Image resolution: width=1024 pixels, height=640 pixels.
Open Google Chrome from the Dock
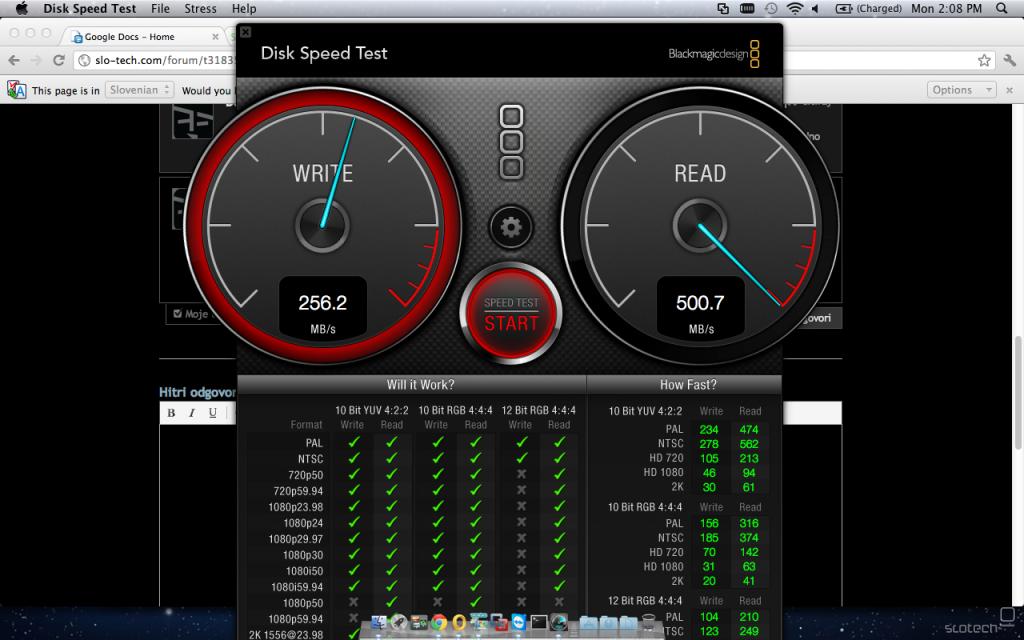[x=439, y=622]
